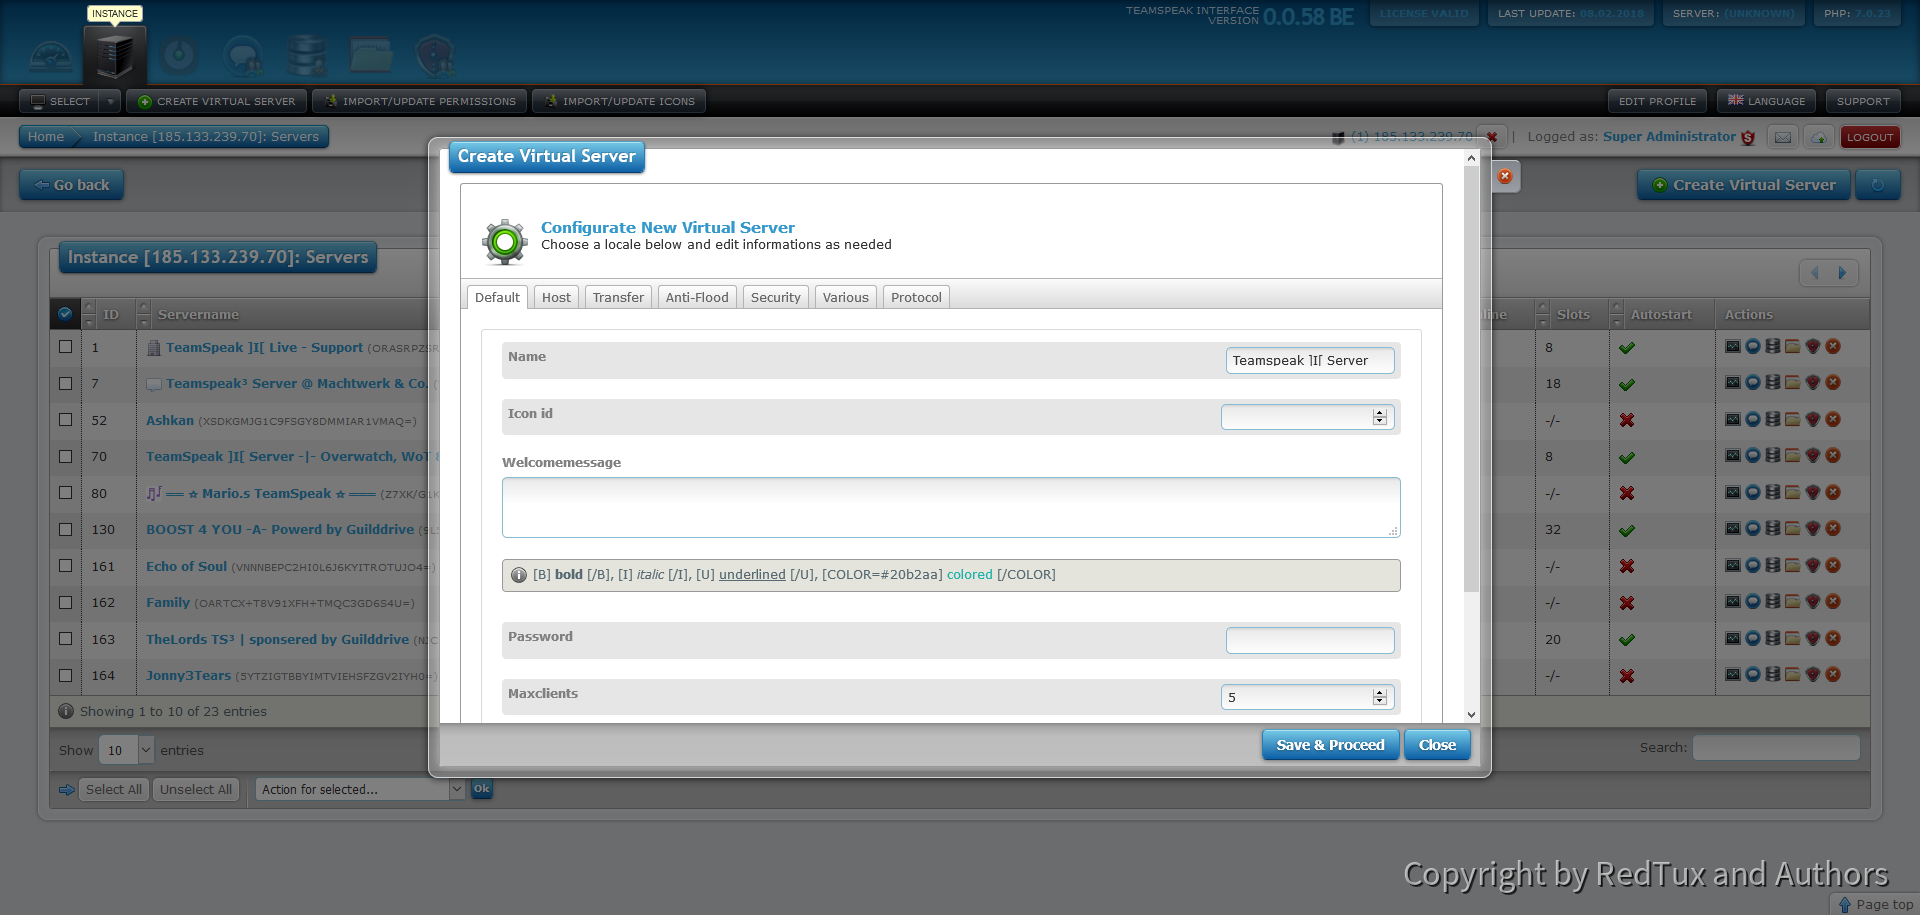Check the checkbox for server ID 70
This screenshot has width=1920, height=915.
pos(65,456)
